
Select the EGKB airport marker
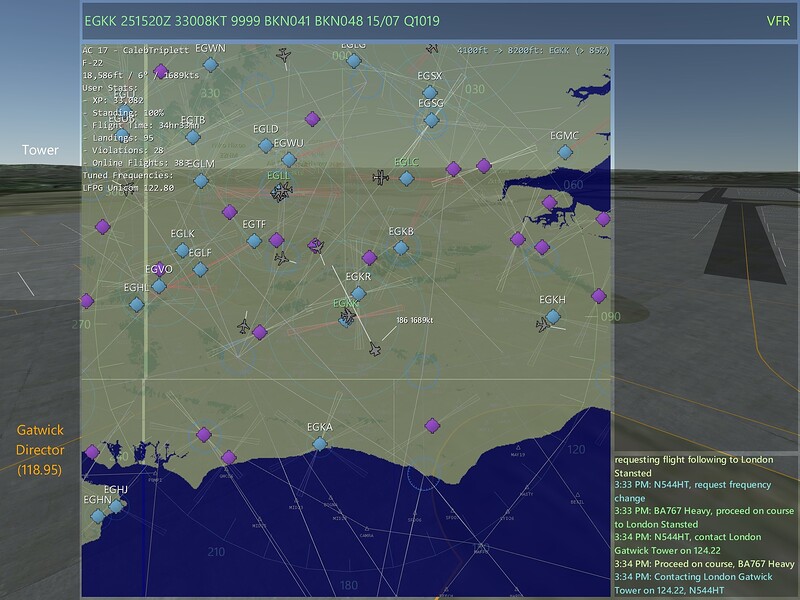[401, 248]
